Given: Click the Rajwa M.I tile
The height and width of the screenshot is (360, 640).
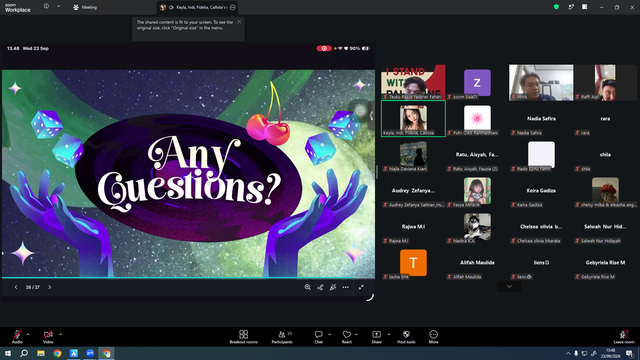Looking at the screenshot, I should coord(413,227).
